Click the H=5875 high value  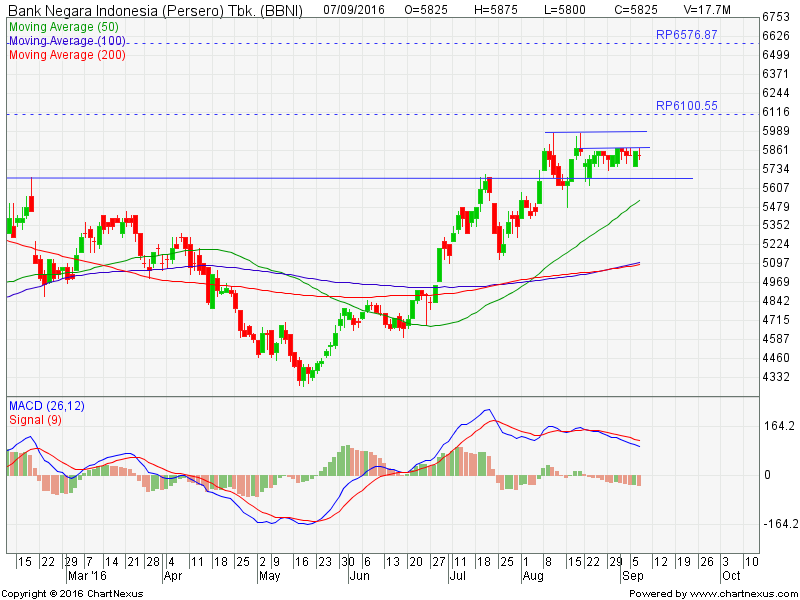click(x=497, y=10)
